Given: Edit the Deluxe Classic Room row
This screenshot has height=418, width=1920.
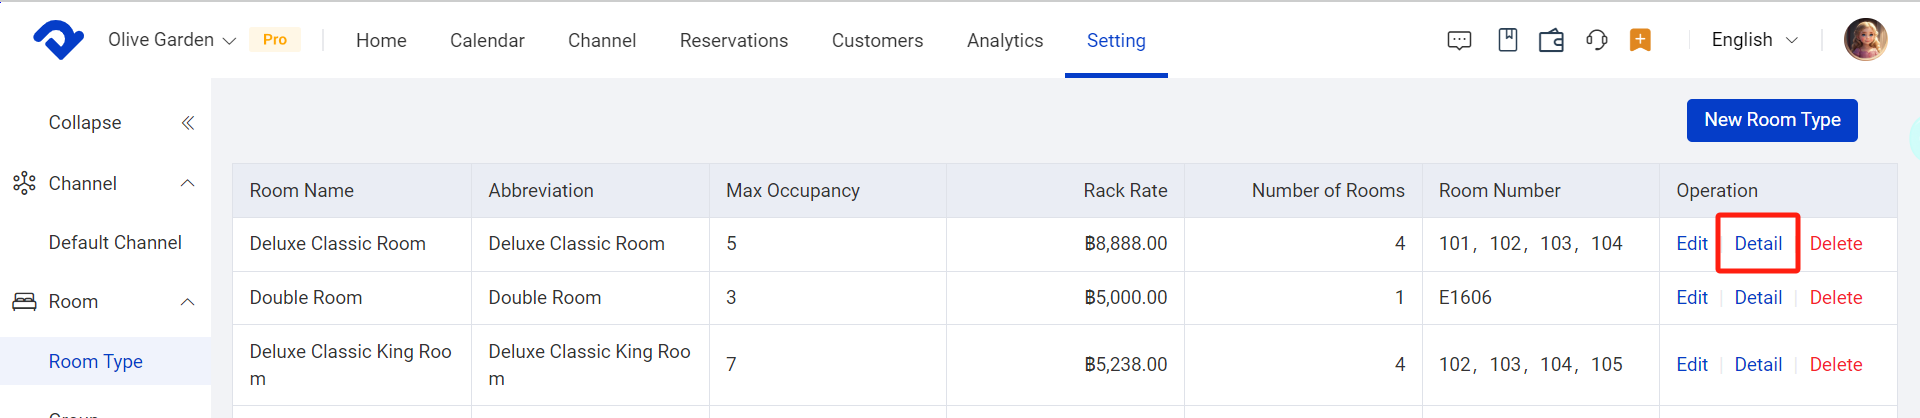Looking at the screenshot, I should point(1691,244).
